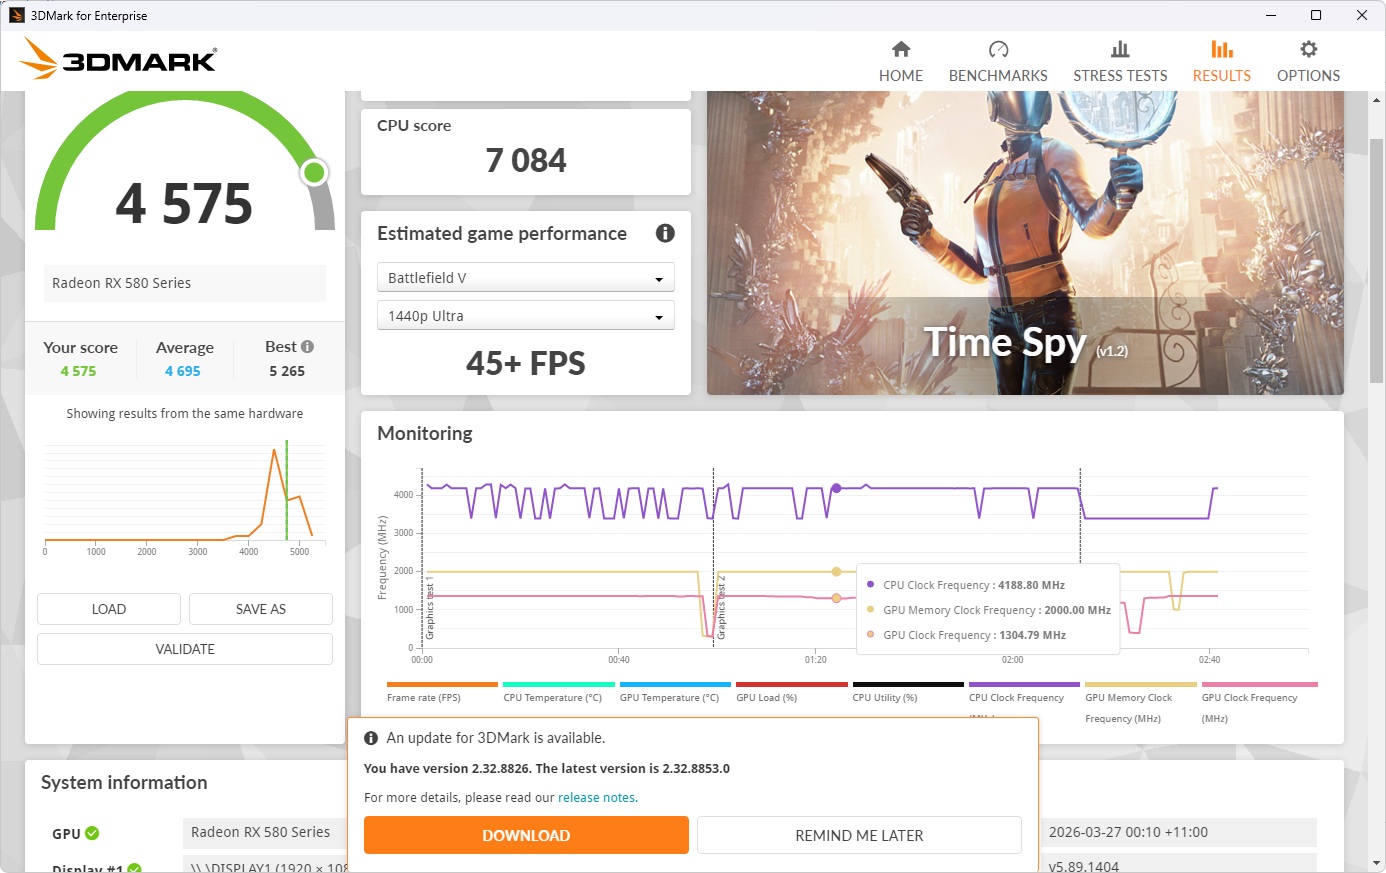Click info icon in update notification
This screenshot has height=873, width=1386.
pyautogui.click(x=371, y=738)
